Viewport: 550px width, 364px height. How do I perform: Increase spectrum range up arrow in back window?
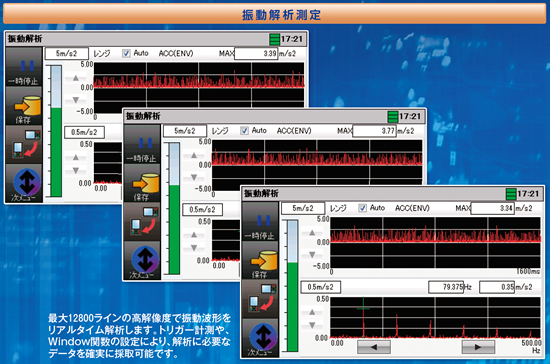click(75, 157)
